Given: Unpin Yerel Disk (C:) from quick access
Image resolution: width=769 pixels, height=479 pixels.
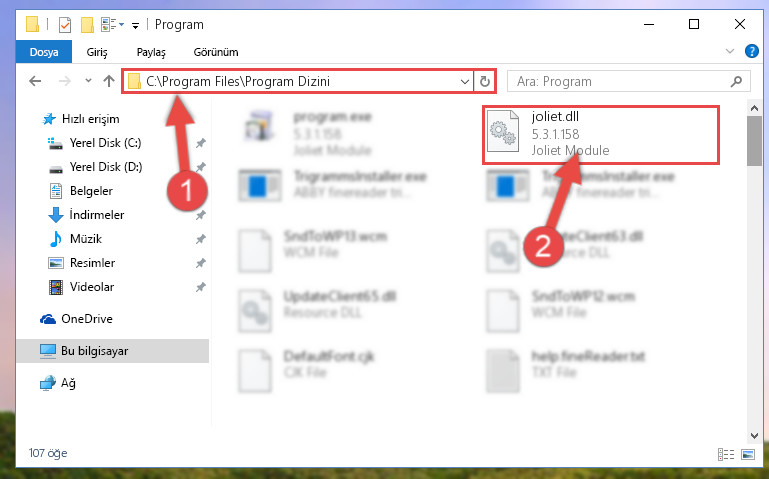Looking at the screenshot, I should coord(201,143).
